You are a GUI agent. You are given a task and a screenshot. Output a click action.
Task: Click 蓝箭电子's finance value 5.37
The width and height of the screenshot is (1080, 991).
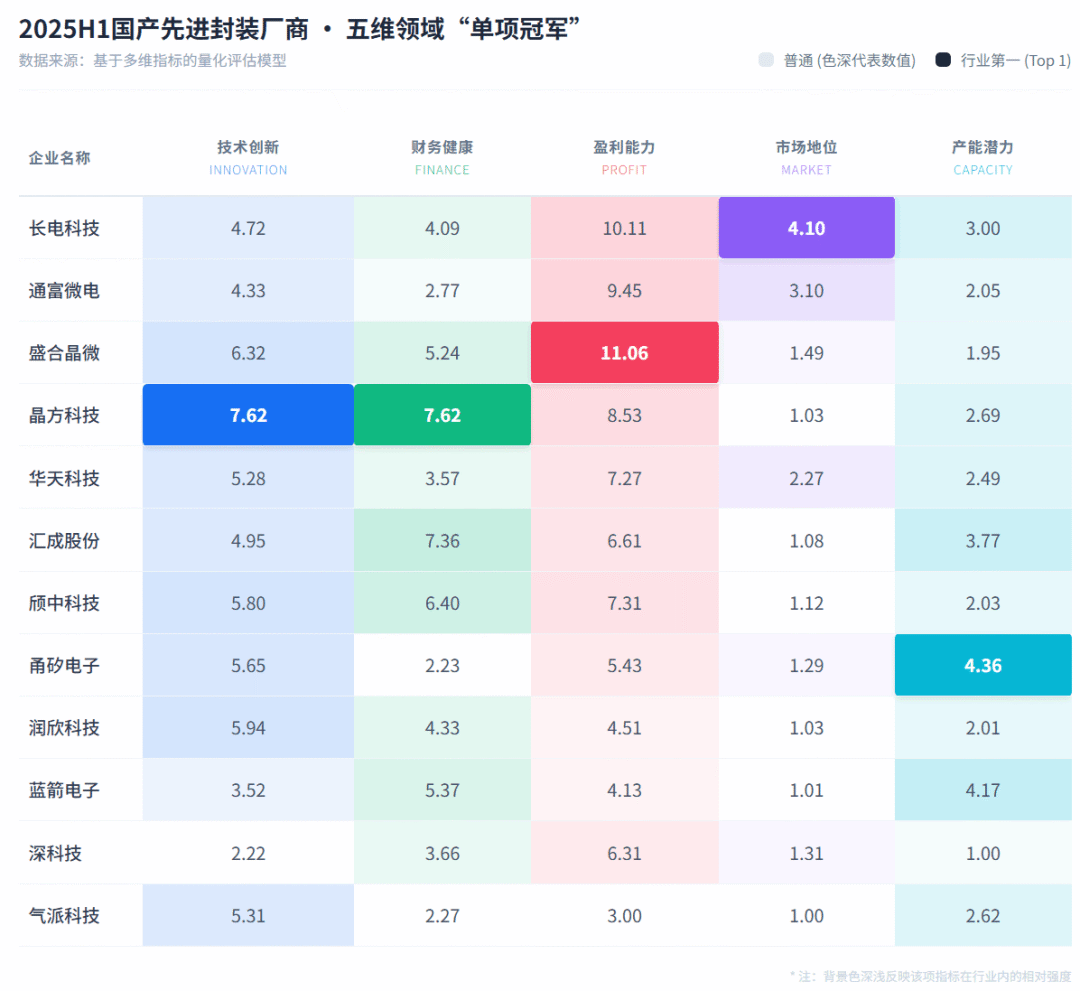point(442,790)
